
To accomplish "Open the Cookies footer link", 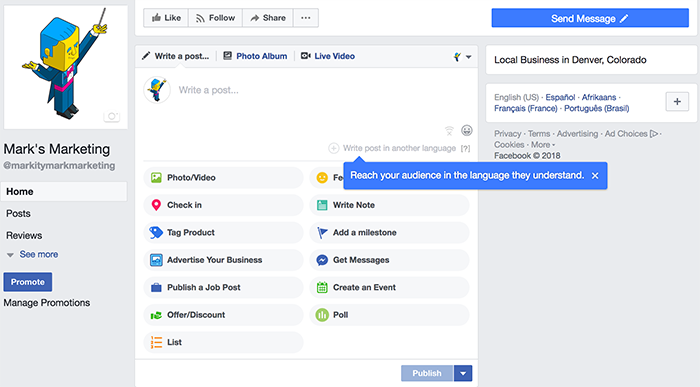I will coord(509,145).
